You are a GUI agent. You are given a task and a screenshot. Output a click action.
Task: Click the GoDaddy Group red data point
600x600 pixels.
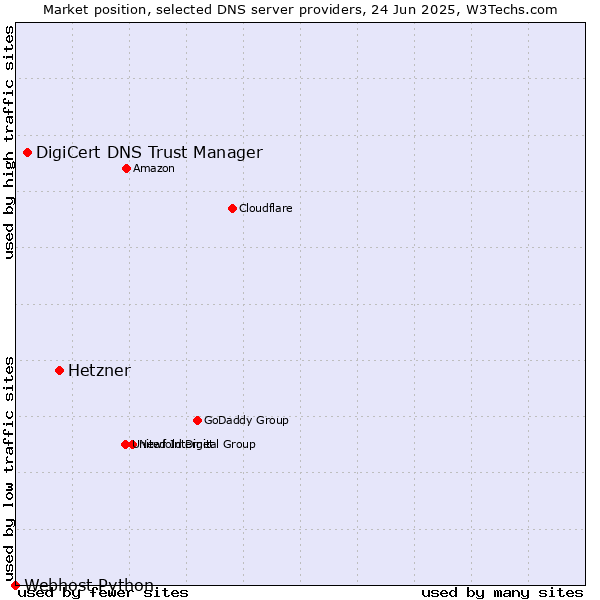pyautogui.click(x=197, y=421)
